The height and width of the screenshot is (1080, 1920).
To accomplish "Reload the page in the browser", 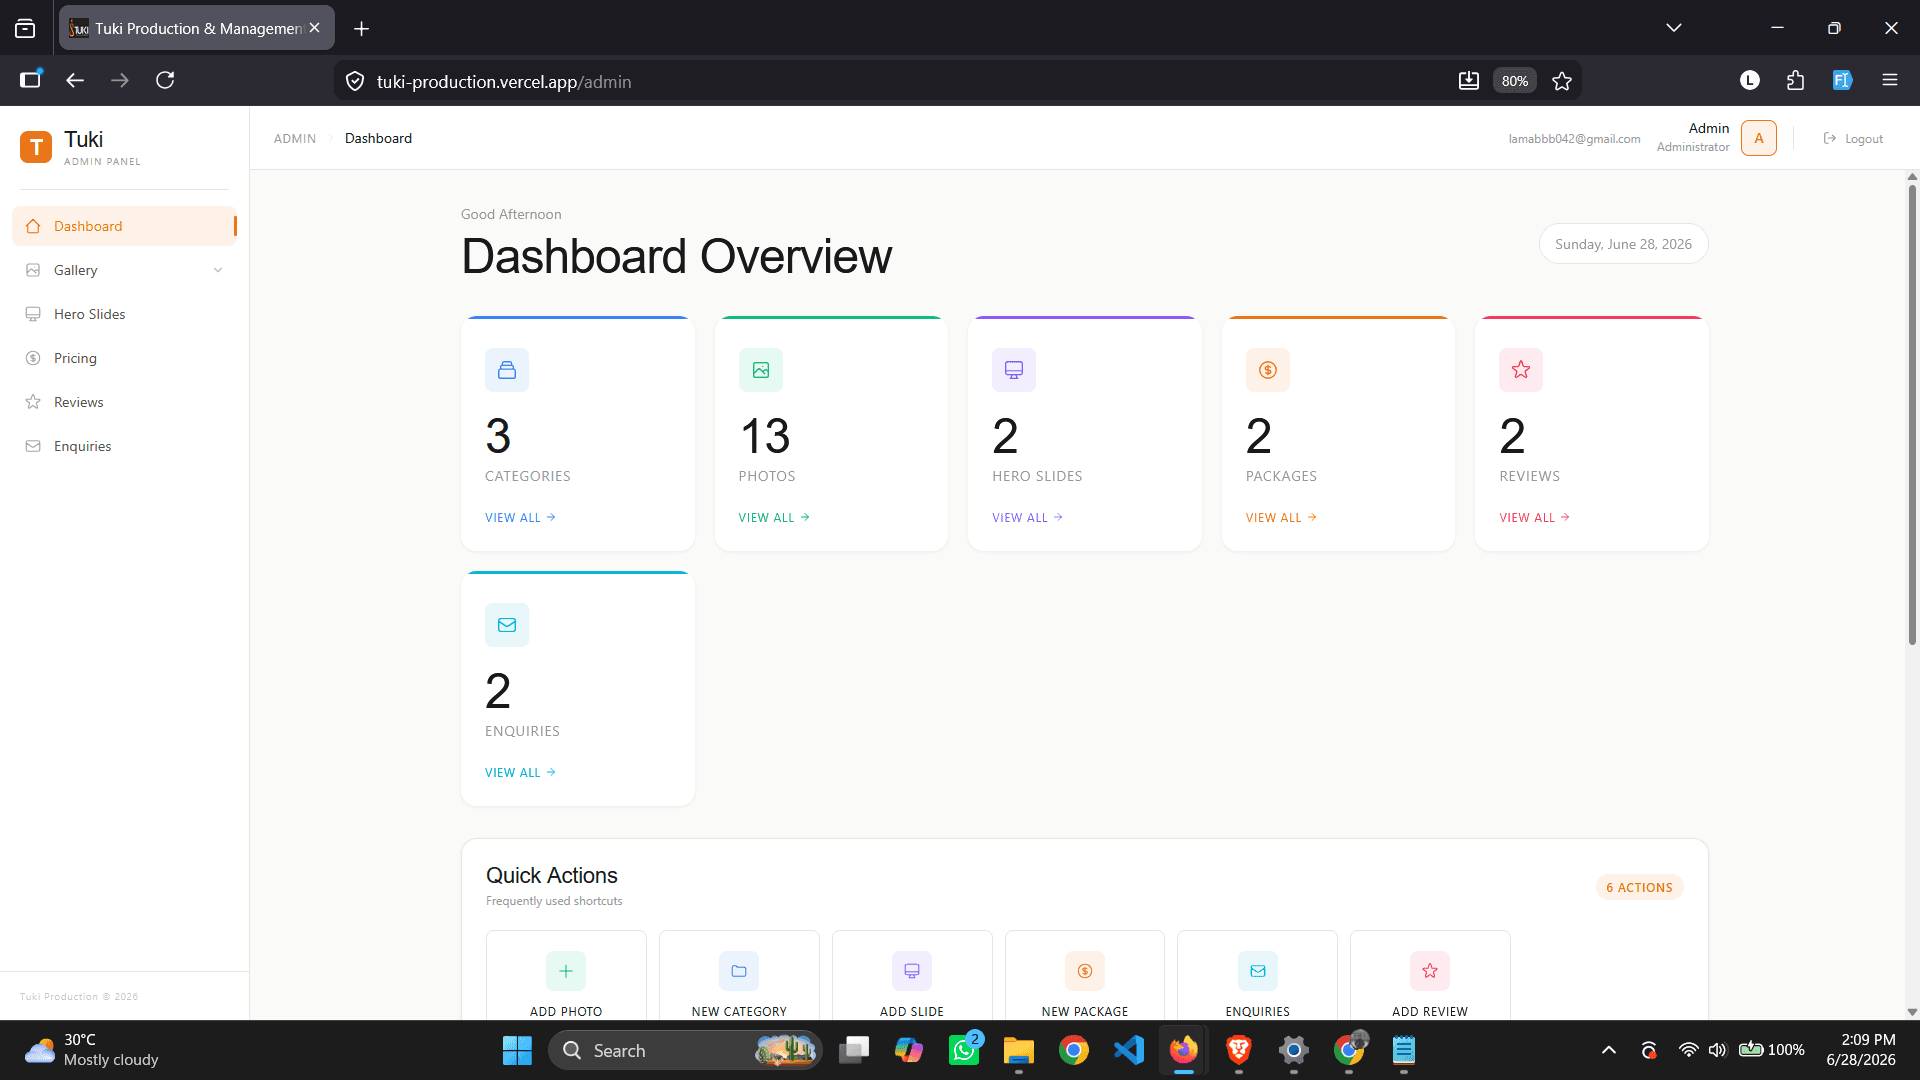I will pos(165,80).
